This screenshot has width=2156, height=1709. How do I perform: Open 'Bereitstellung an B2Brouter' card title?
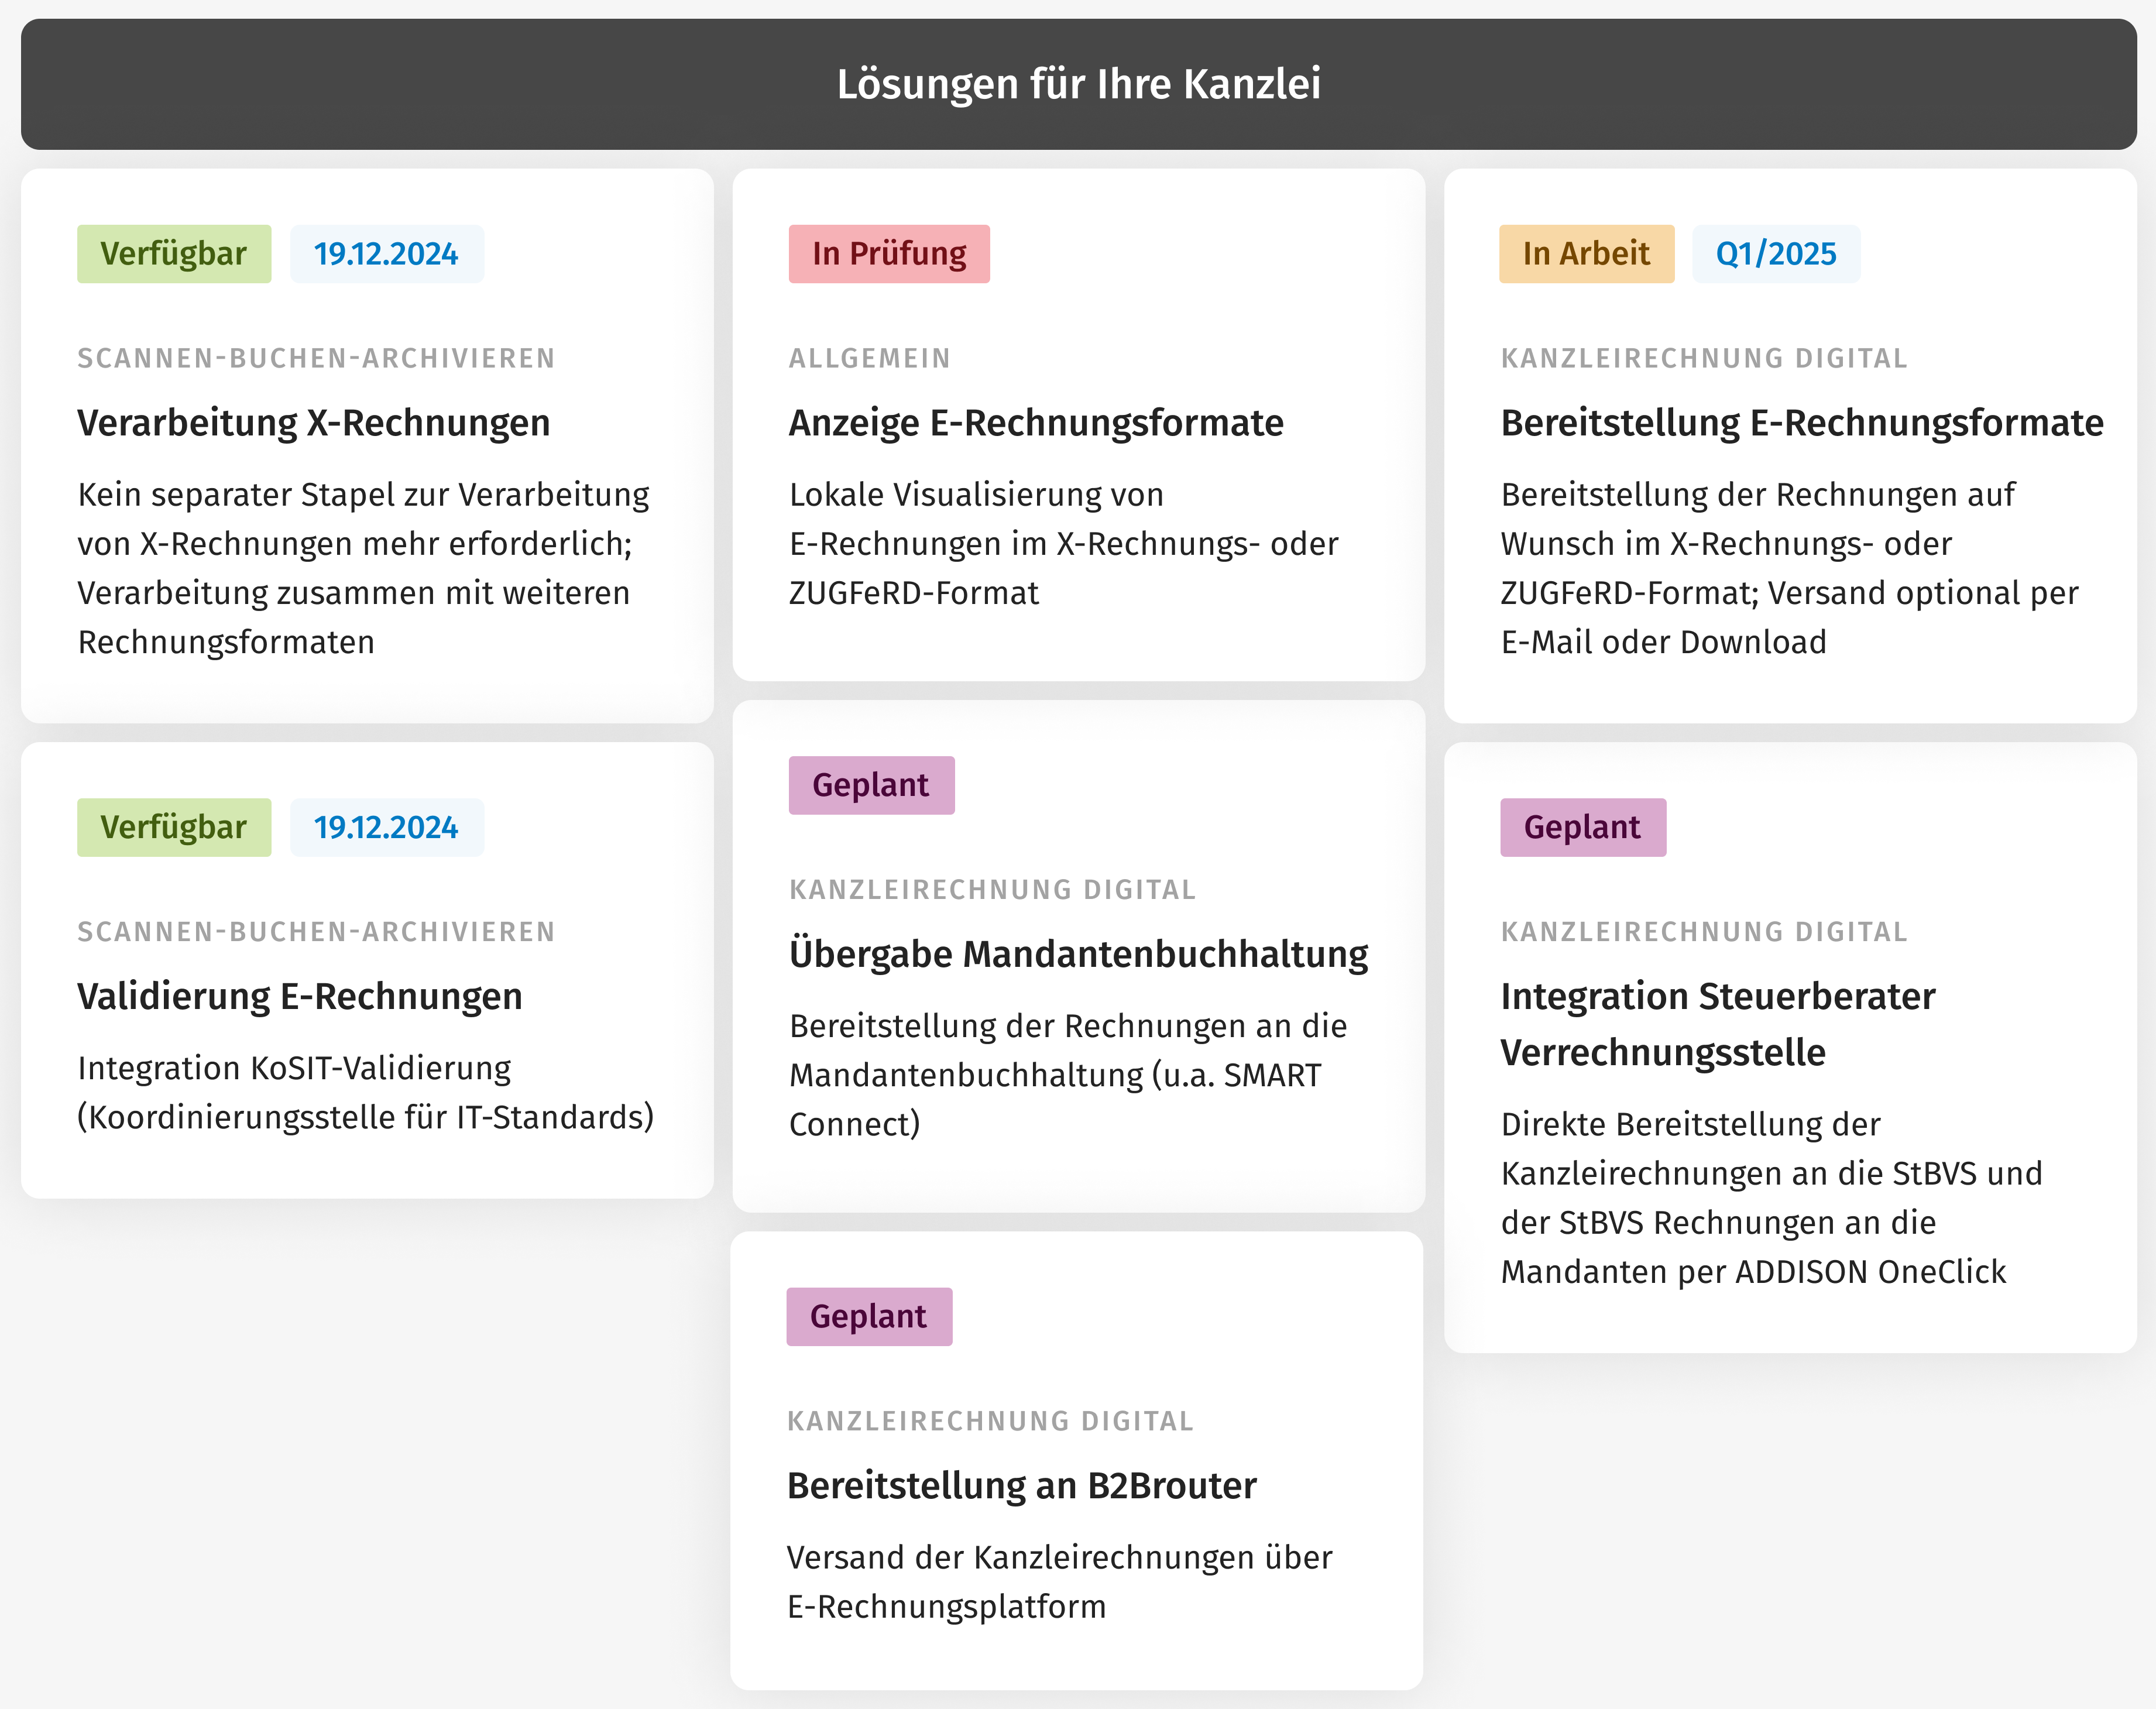(x=1022, y=1486)
